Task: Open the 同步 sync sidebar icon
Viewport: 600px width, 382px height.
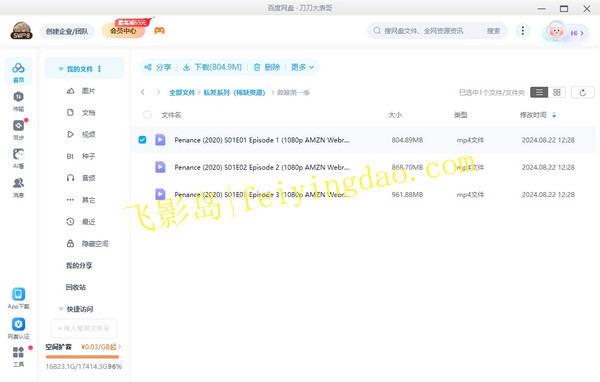Action: 18,129
